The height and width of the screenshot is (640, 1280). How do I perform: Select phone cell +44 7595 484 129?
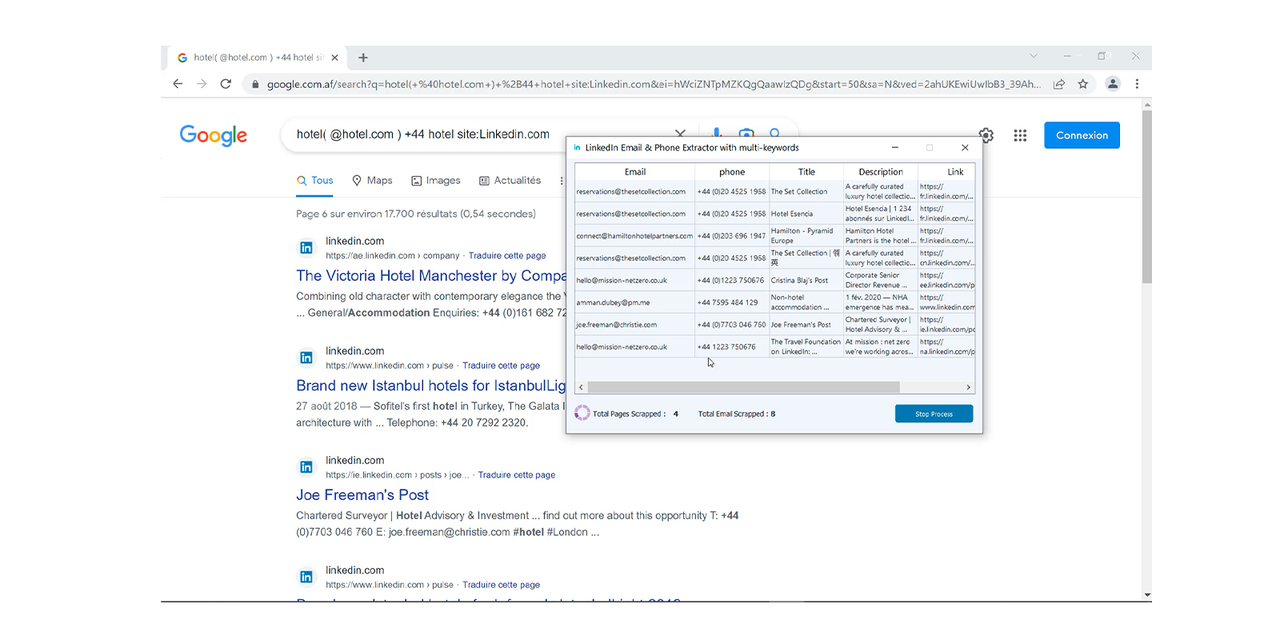(x=732, y=302)
